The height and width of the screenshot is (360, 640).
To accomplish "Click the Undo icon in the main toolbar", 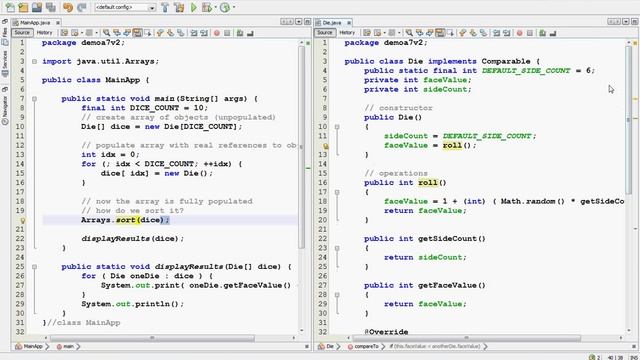I will click(68, 7).
